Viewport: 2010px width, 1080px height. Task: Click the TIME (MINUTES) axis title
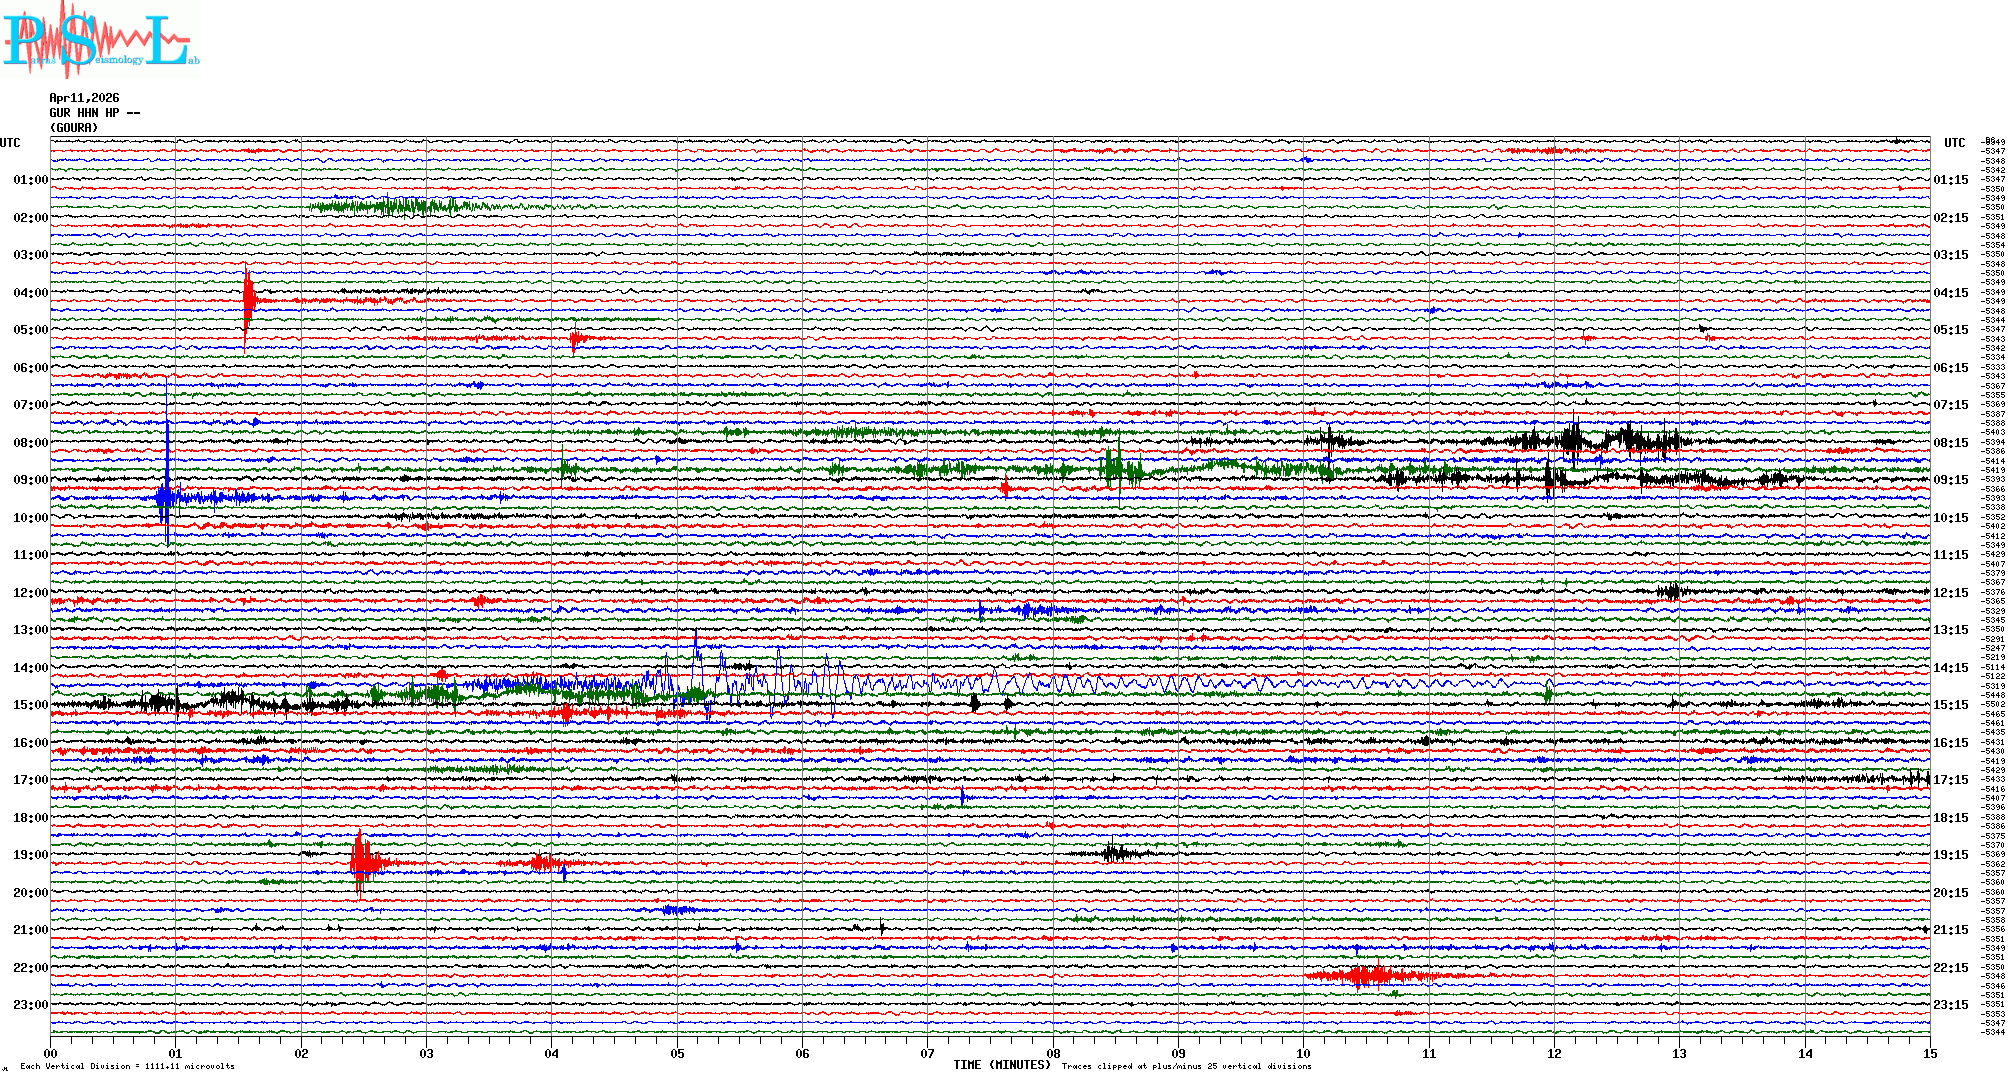(1001, 1065)
